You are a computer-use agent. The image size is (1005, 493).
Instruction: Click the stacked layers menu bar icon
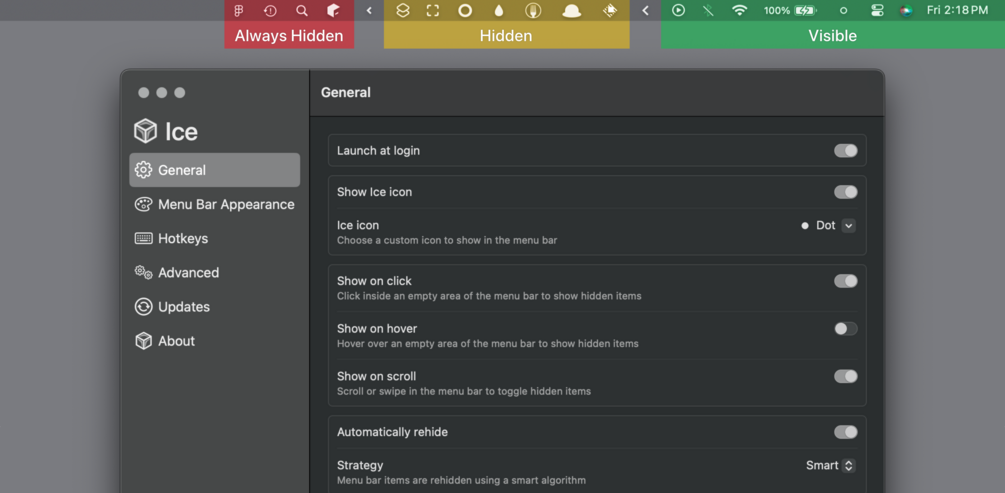(403, 10)
